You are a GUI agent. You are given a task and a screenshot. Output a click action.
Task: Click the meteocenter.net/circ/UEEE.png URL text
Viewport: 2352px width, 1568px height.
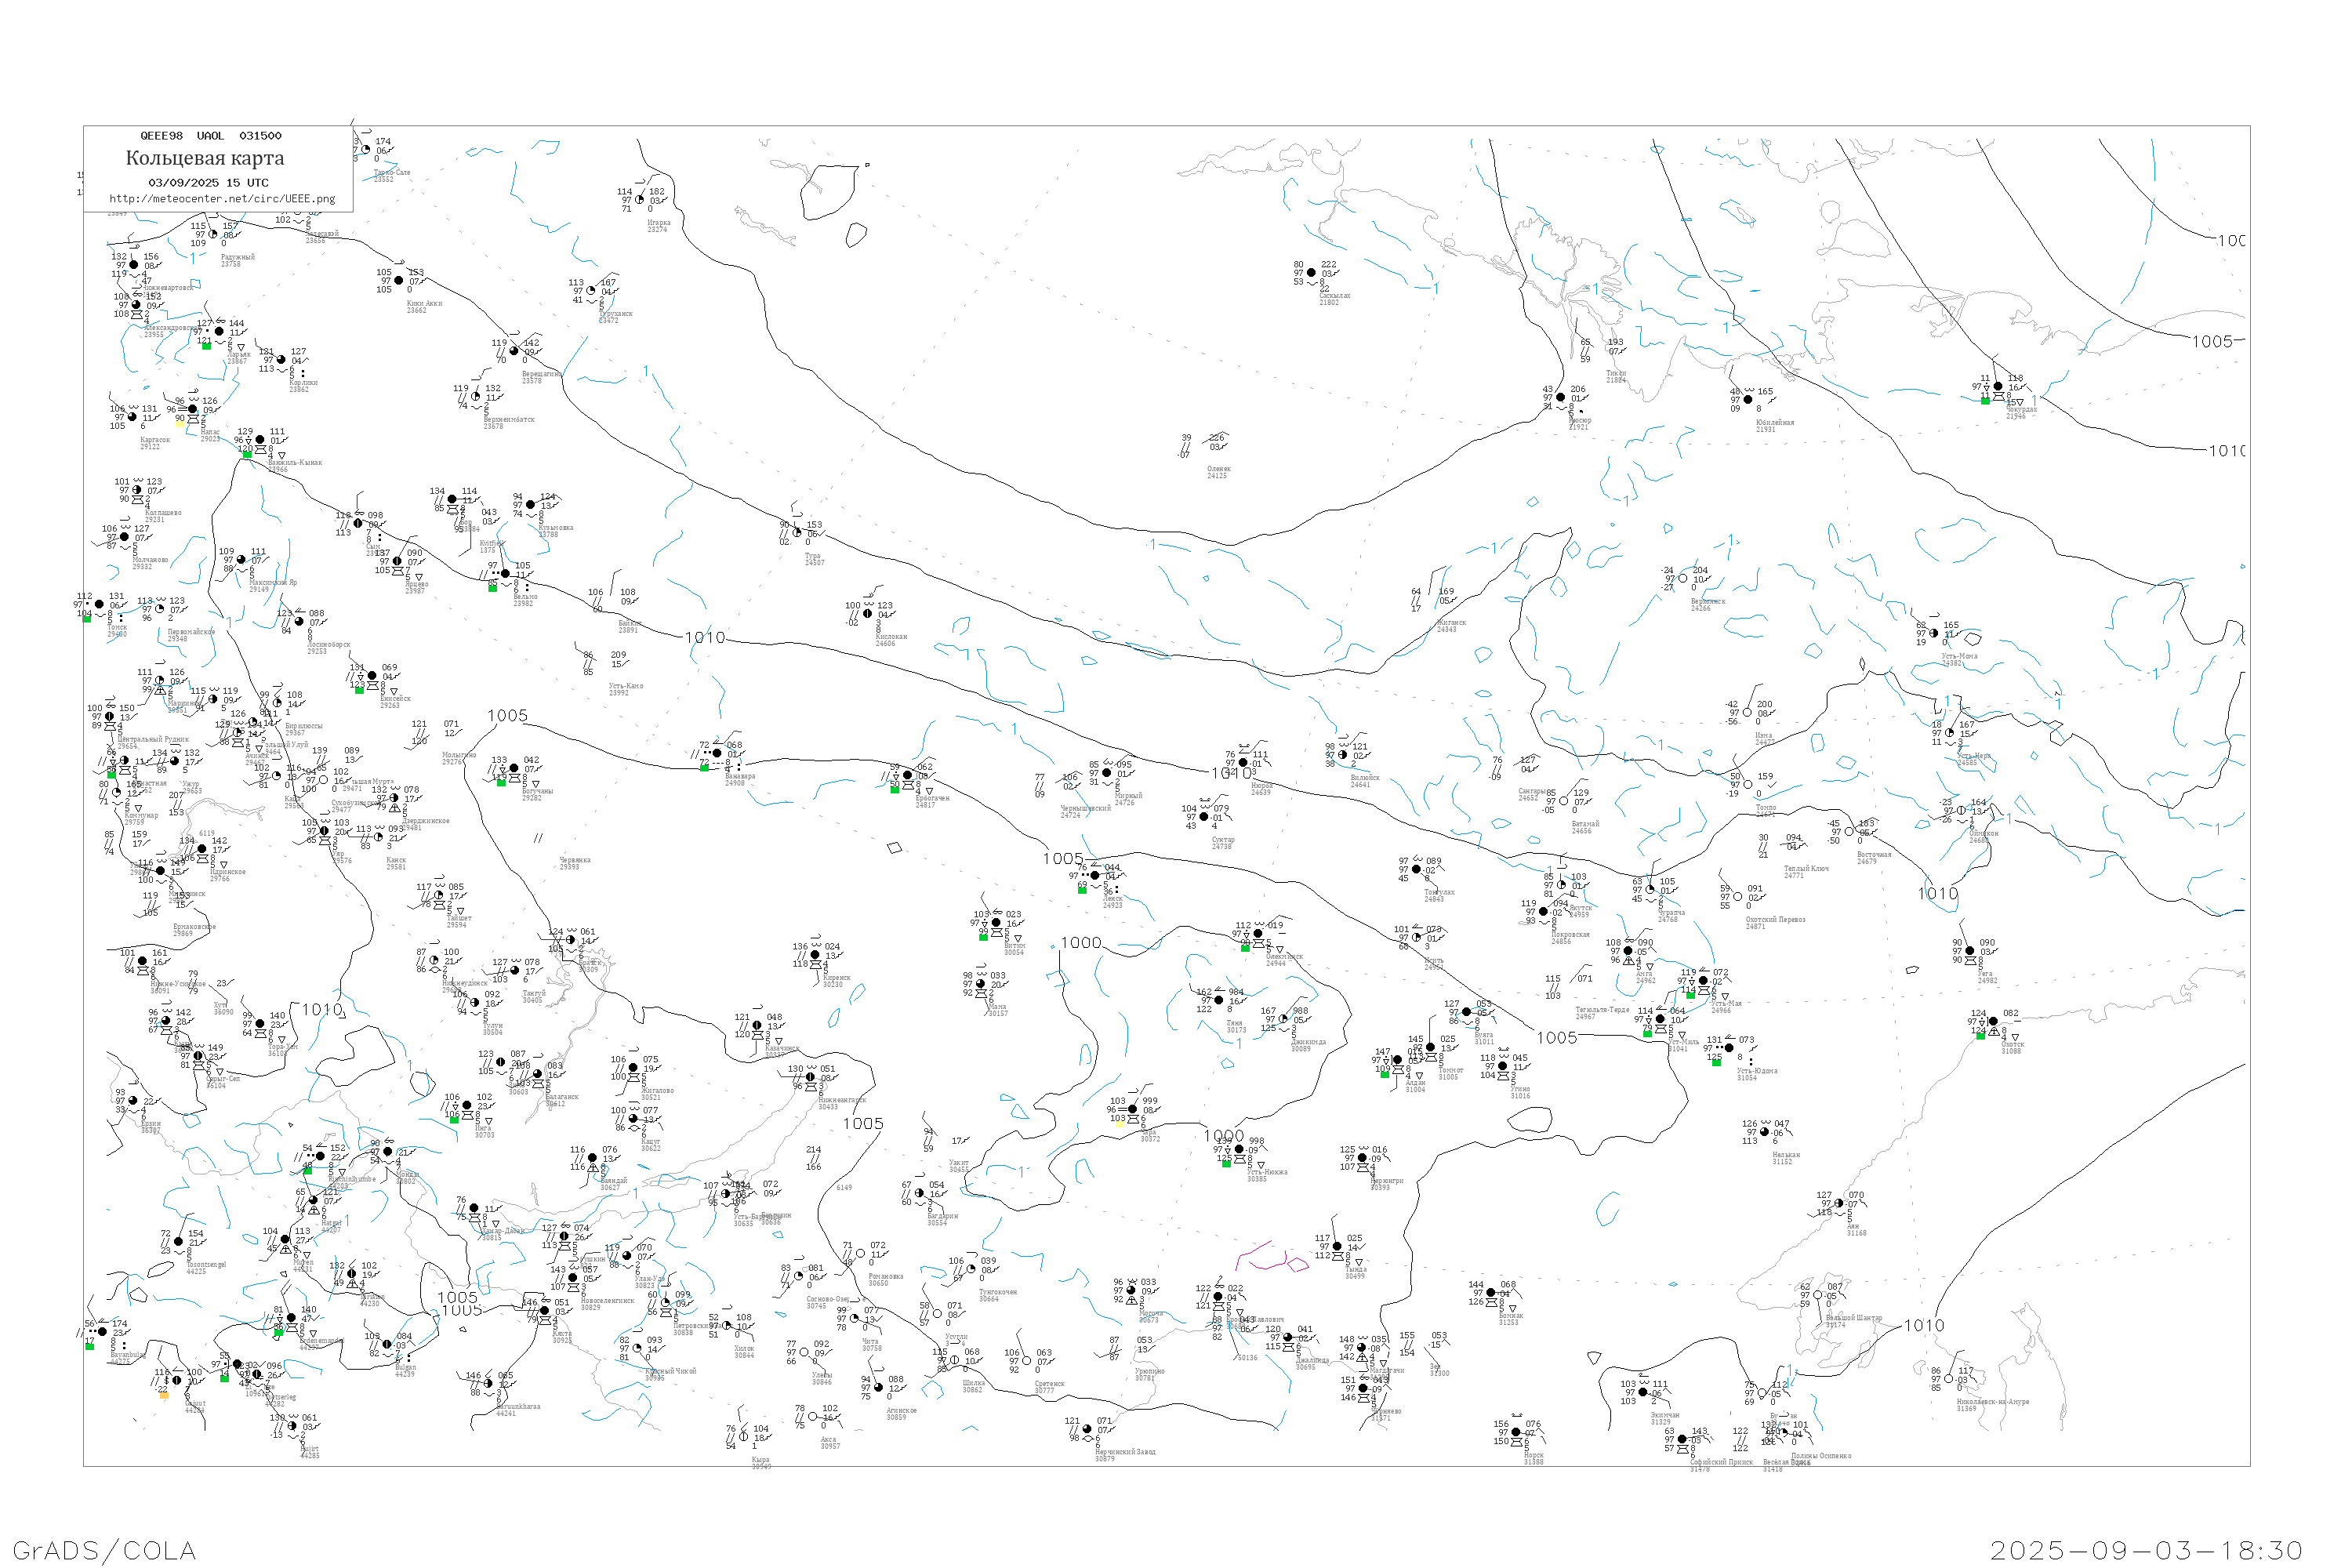(x=222, y=198)
